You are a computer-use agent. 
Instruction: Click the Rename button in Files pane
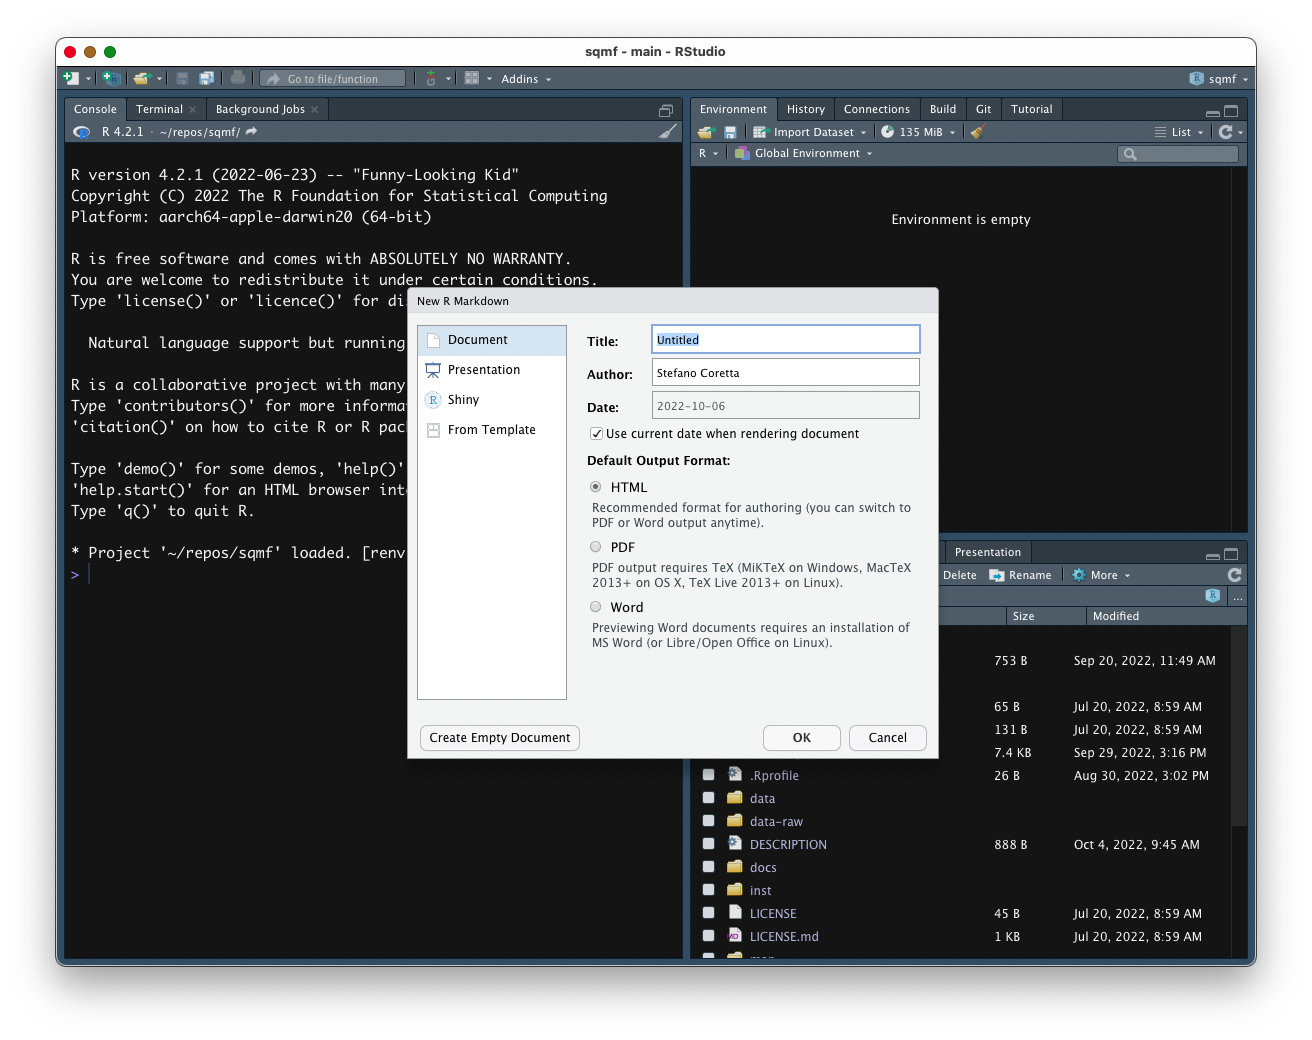[1020, 575]
